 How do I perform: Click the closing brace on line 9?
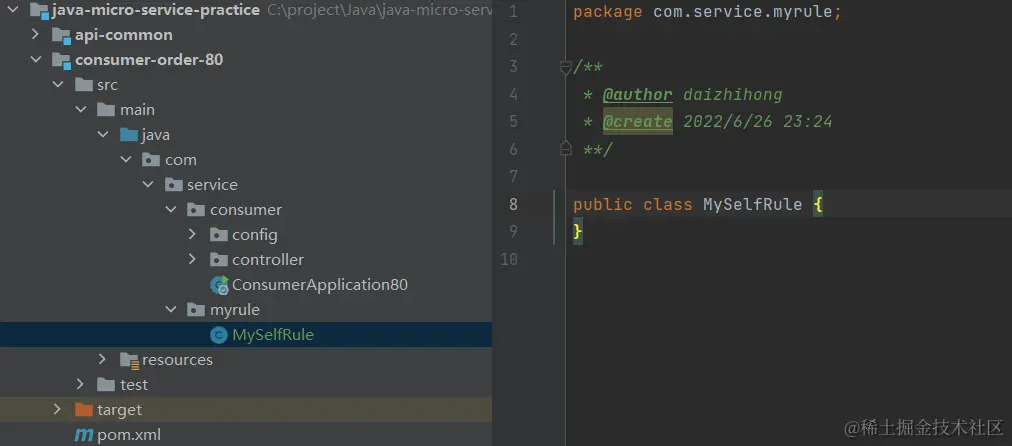(x=578, y=232)
